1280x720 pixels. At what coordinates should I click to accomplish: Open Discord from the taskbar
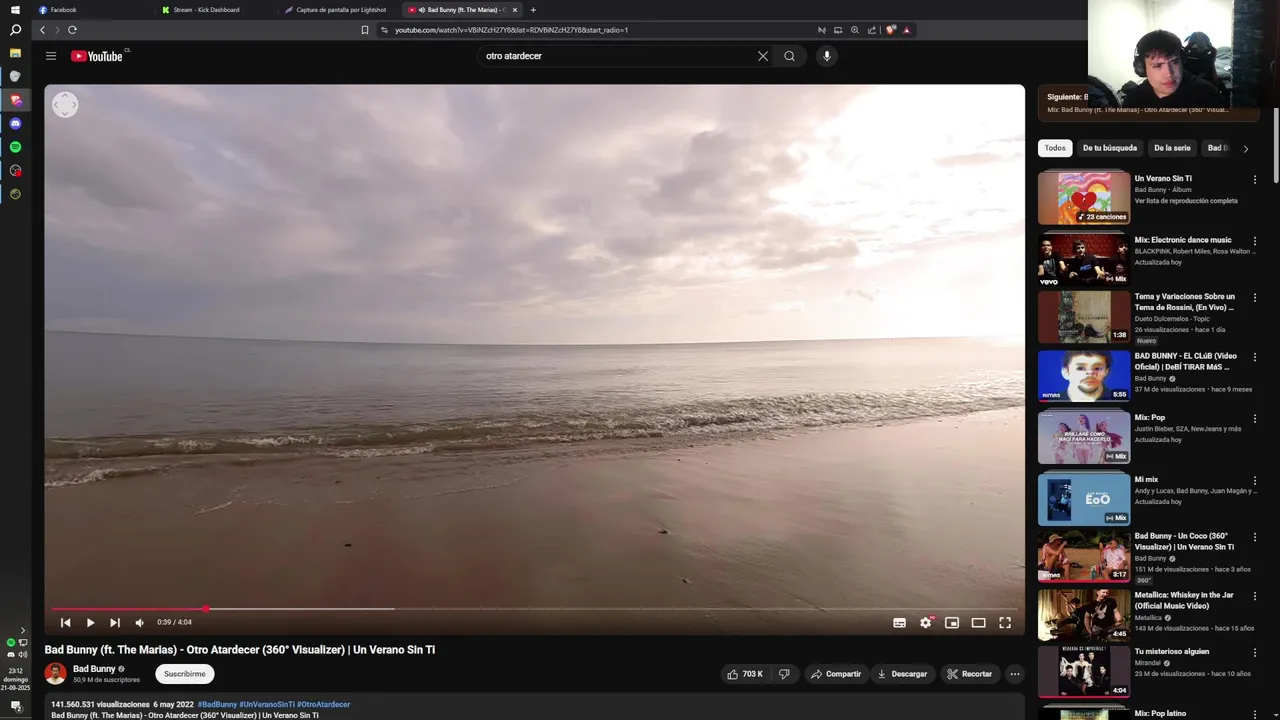tap(15, 124)
